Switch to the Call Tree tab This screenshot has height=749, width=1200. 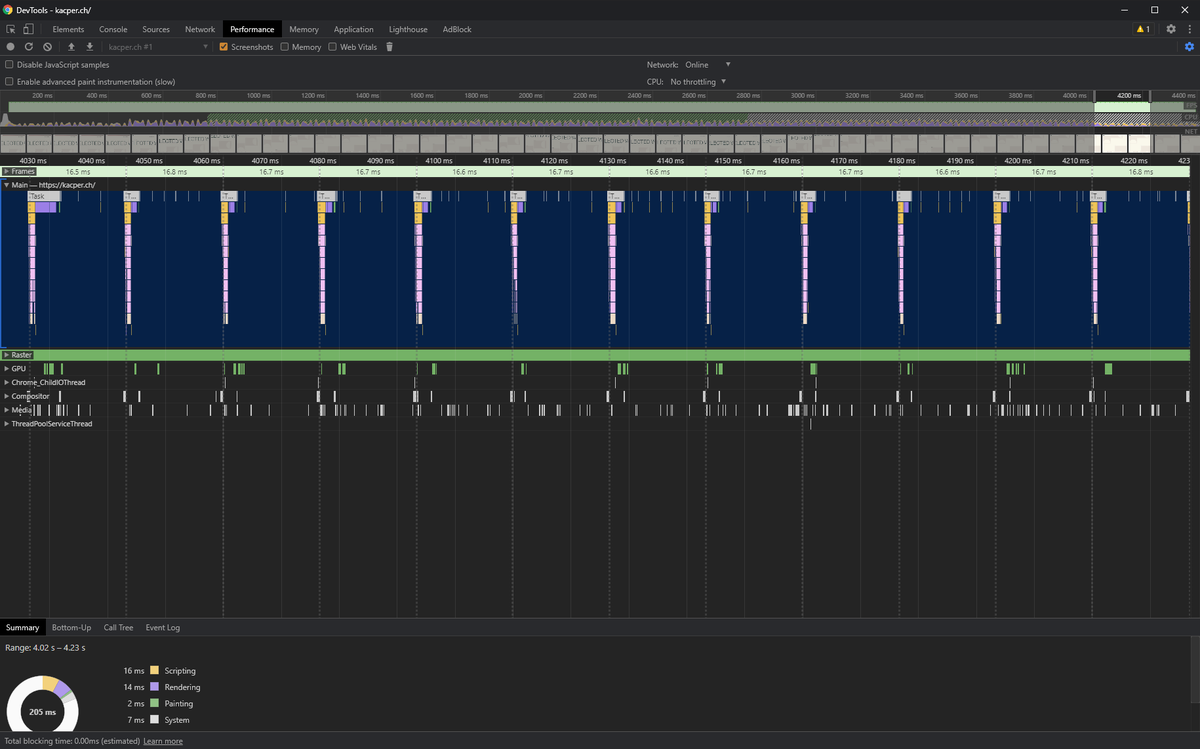(x=118, y=627)
